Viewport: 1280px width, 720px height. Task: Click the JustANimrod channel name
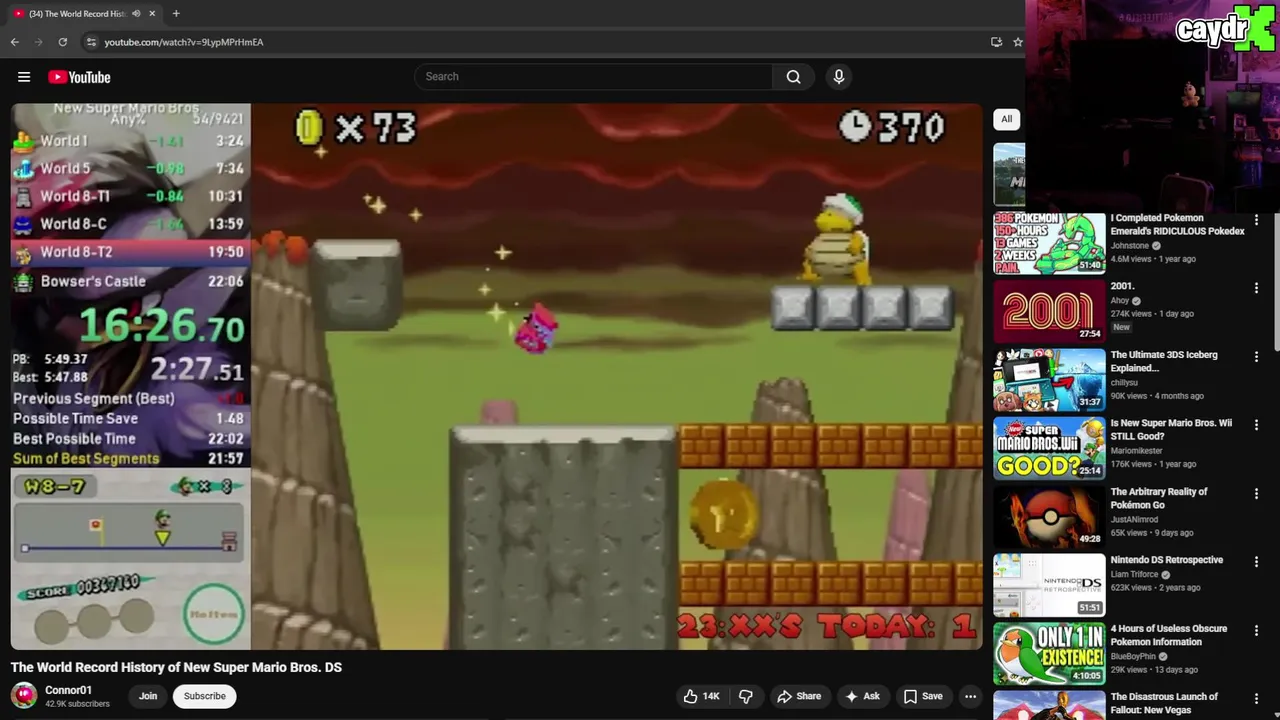pos(1135,519)
